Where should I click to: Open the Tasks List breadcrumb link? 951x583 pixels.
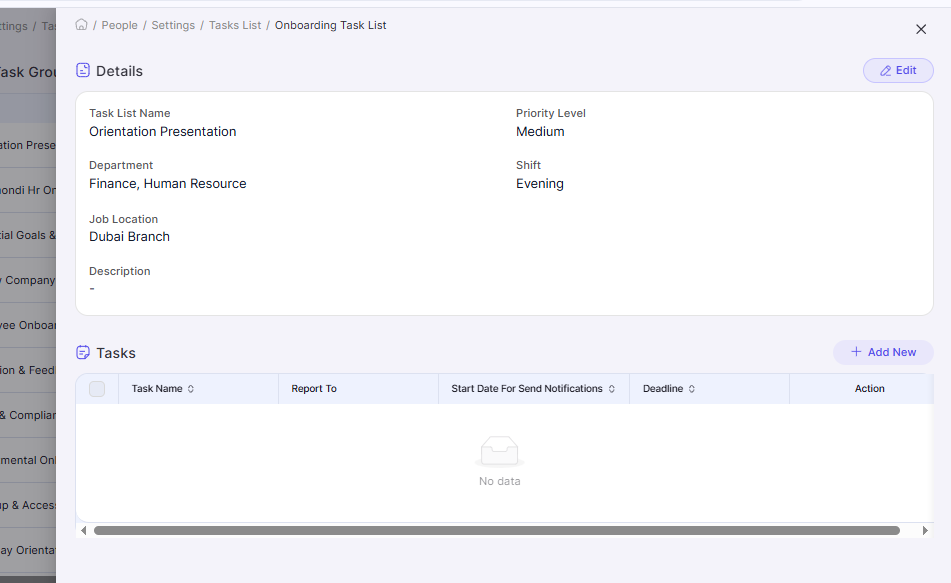pos(234,25)
